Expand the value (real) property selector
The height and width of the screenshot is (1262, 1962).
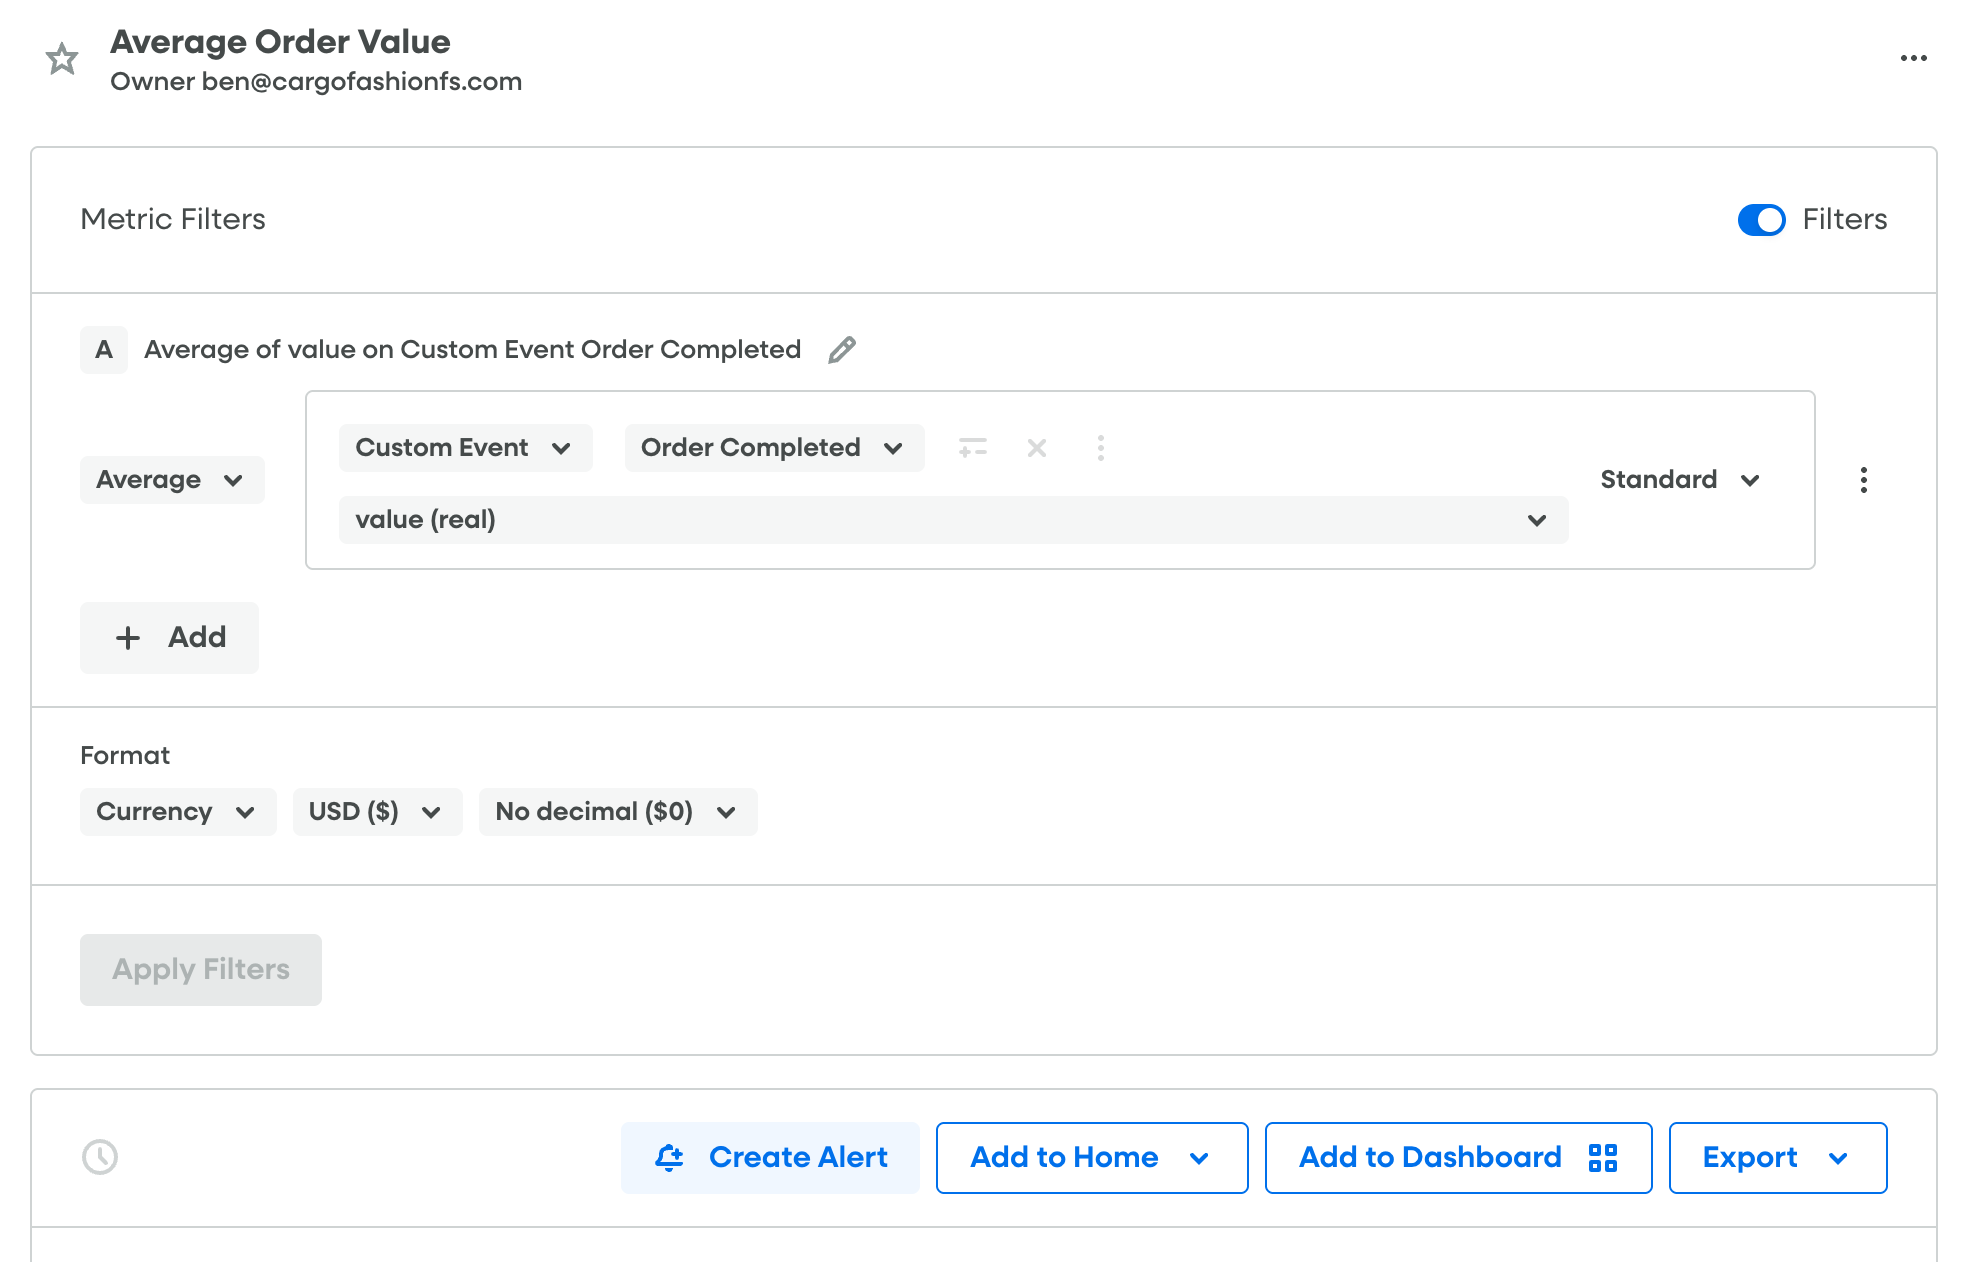point(953,520)
